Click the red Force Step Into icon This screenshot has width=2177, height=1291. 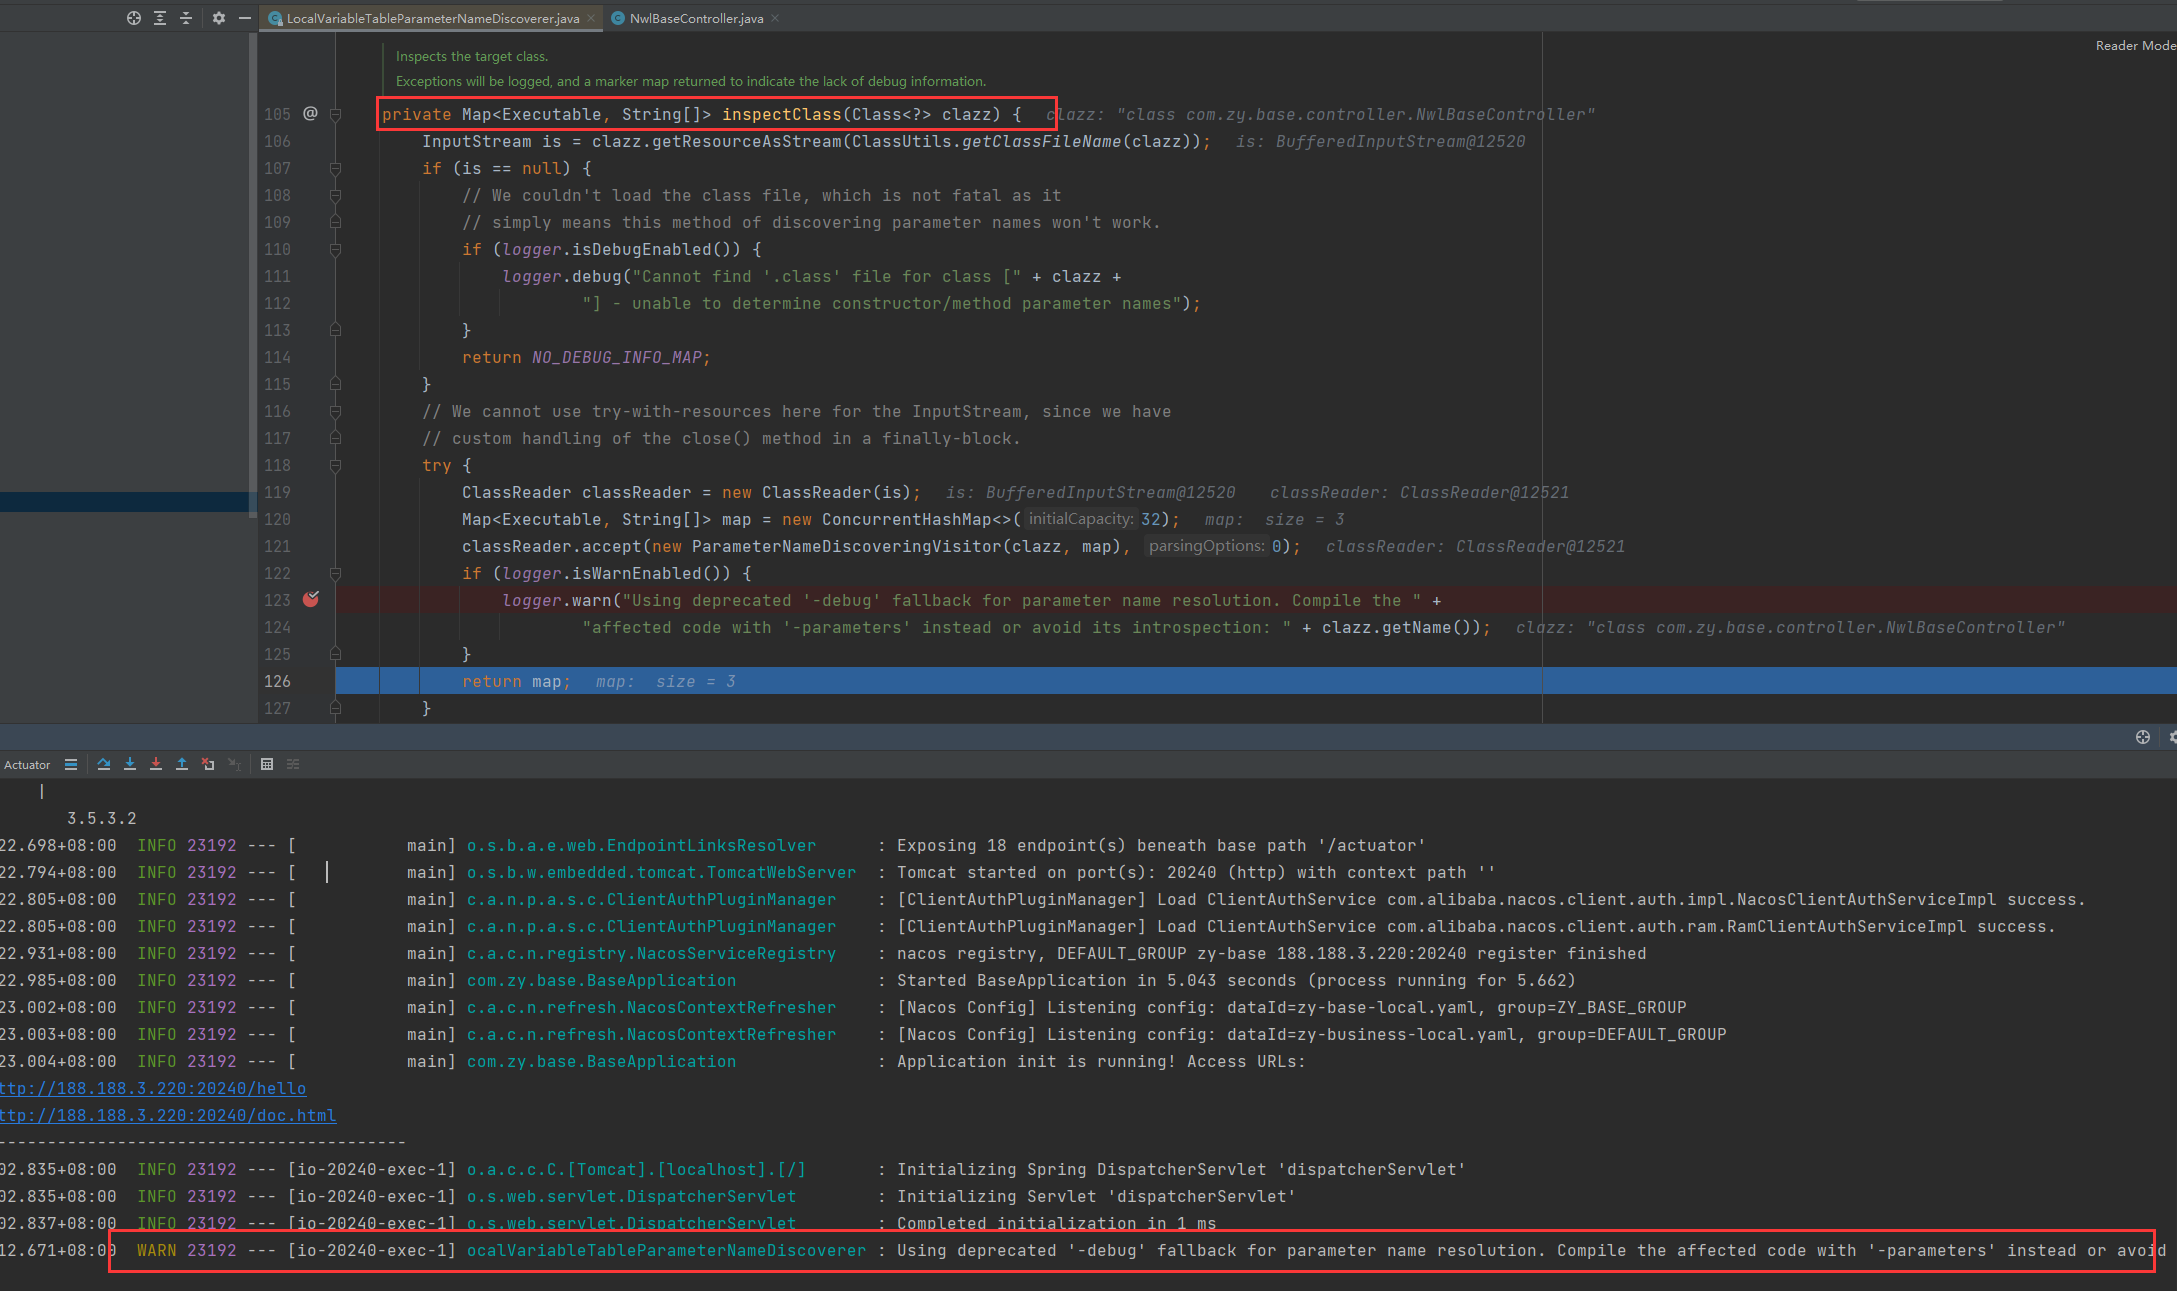[156, 764]
